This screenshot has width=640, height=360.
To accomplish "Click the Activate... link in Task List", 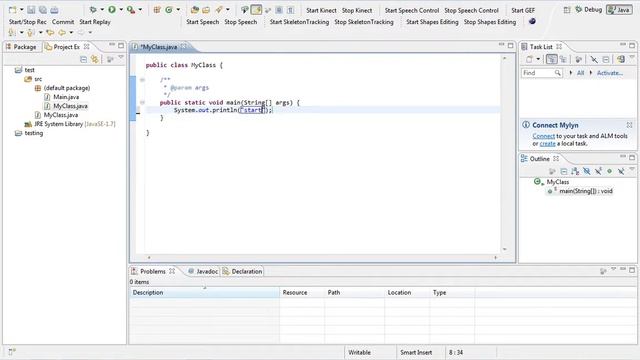I will (x=610, y=73).
